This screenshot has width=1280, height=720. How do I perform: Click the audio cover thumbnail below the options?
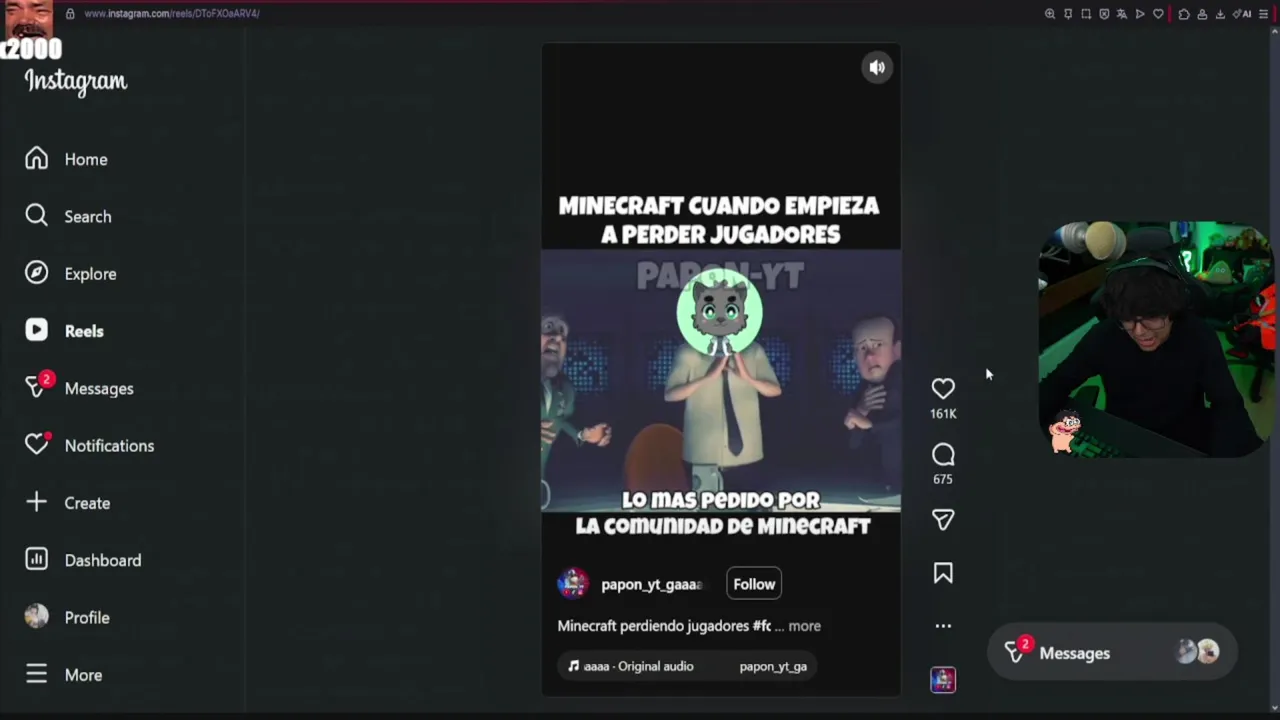click(x=943, y=680)
